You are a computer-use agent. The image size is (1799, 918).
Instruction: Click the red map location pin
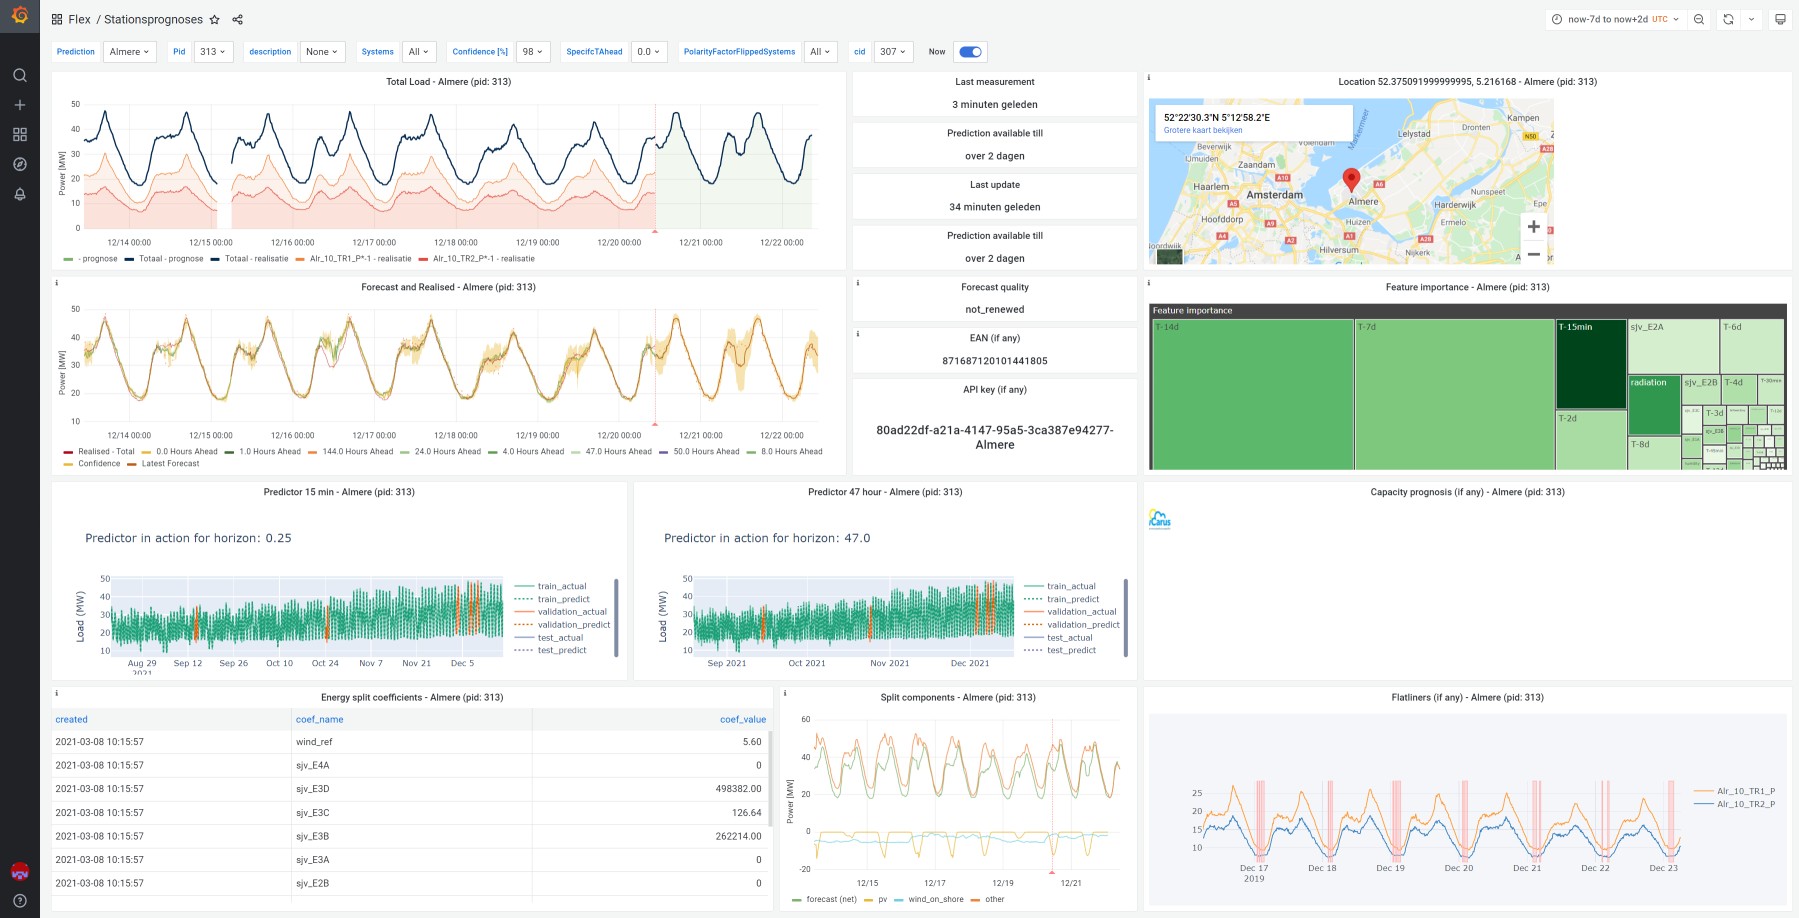[x=1351, y=179]
